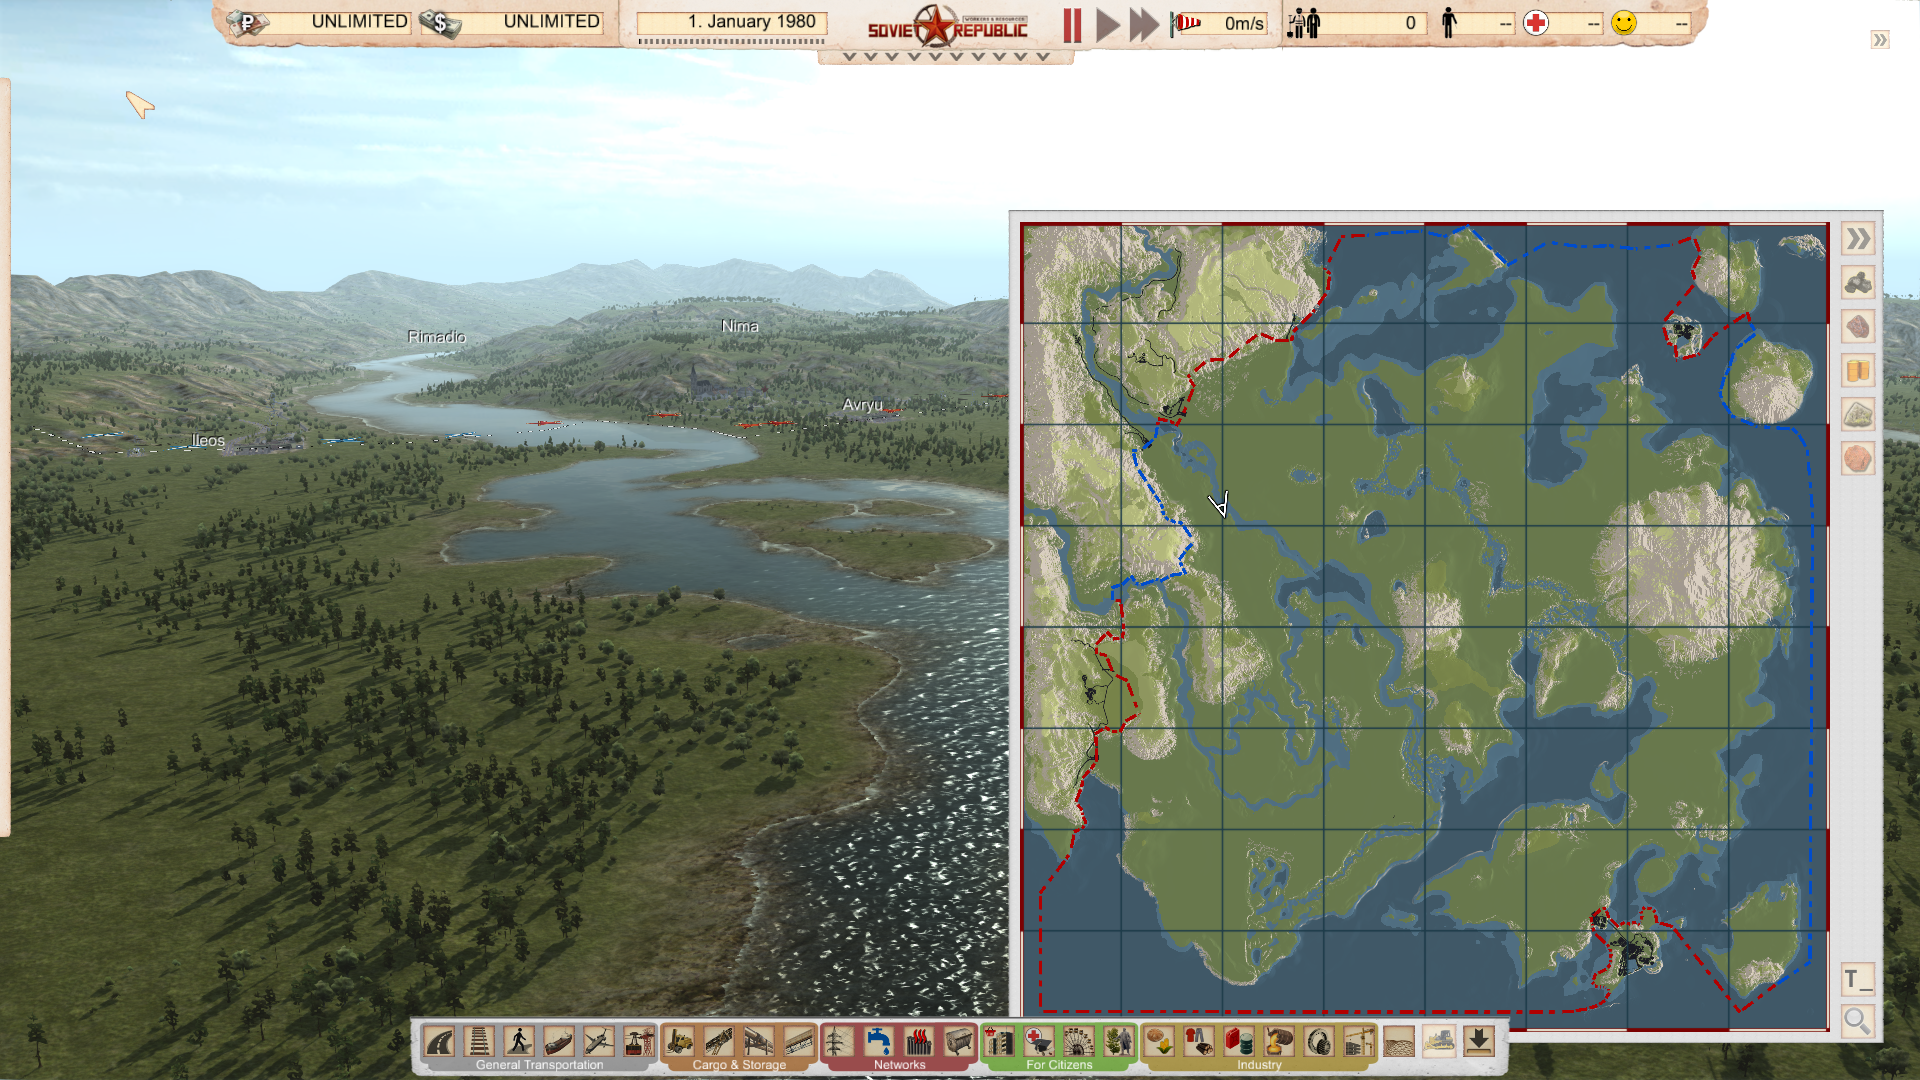
Task: Expand the top-right double arrow panel
Action: tap(1880, 40)
